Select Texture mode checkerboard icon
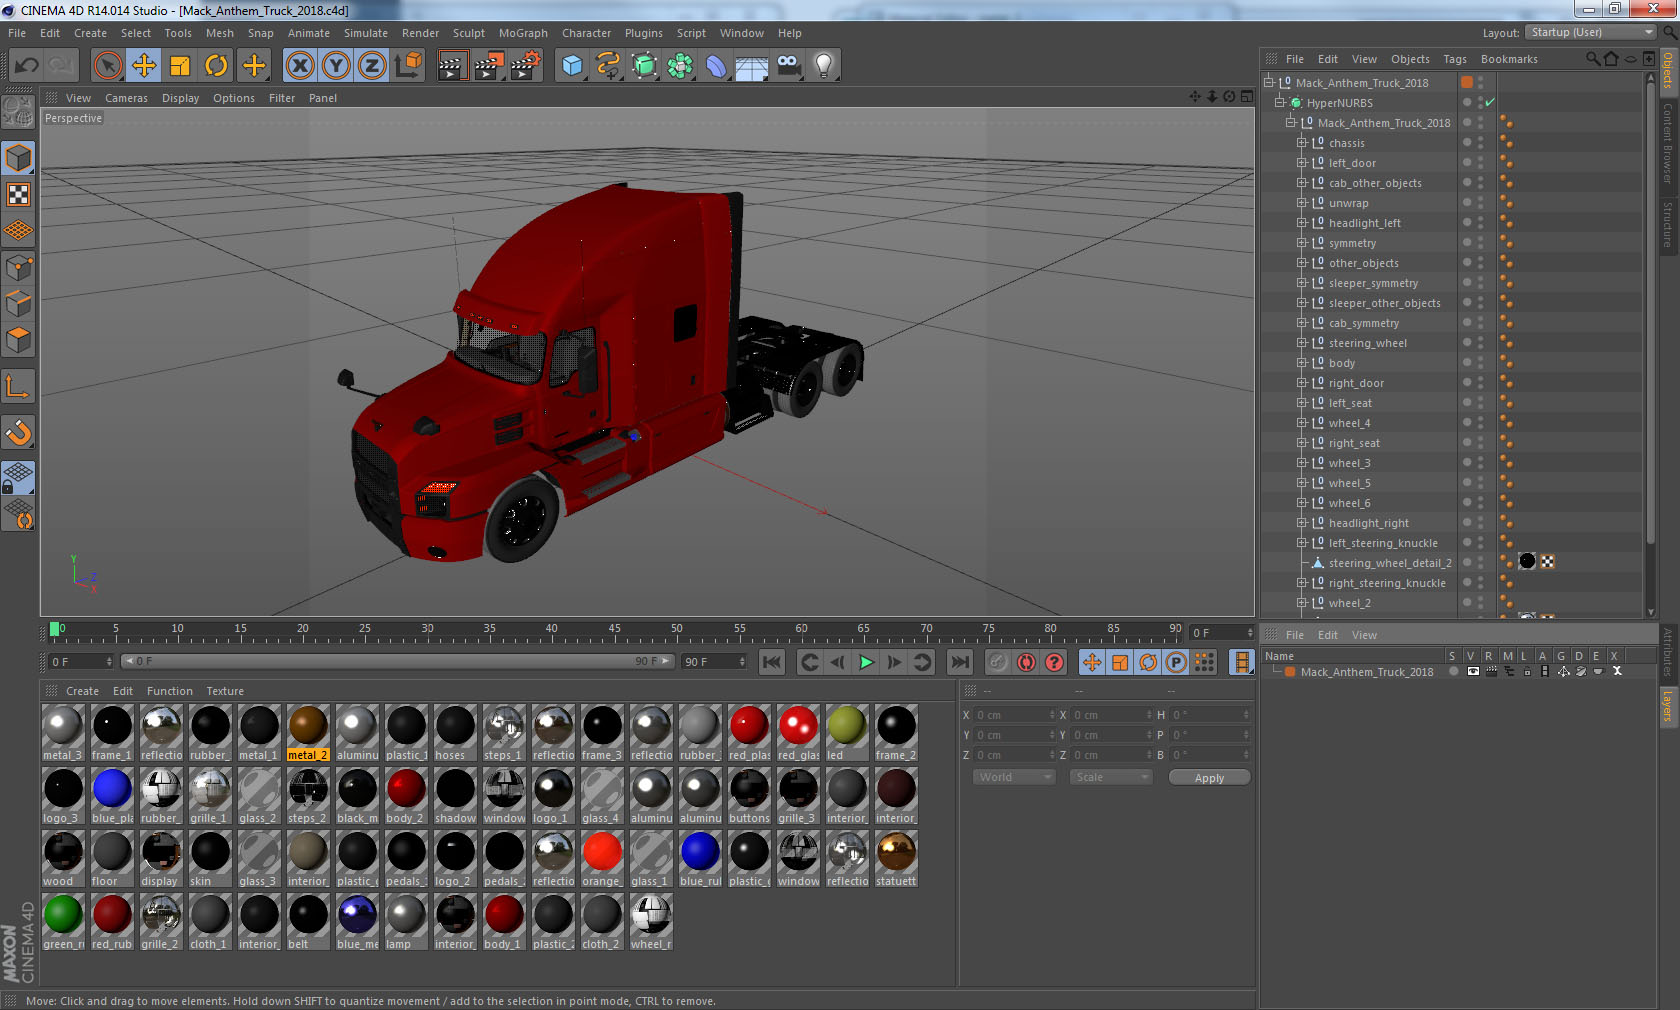 (18, 194)
